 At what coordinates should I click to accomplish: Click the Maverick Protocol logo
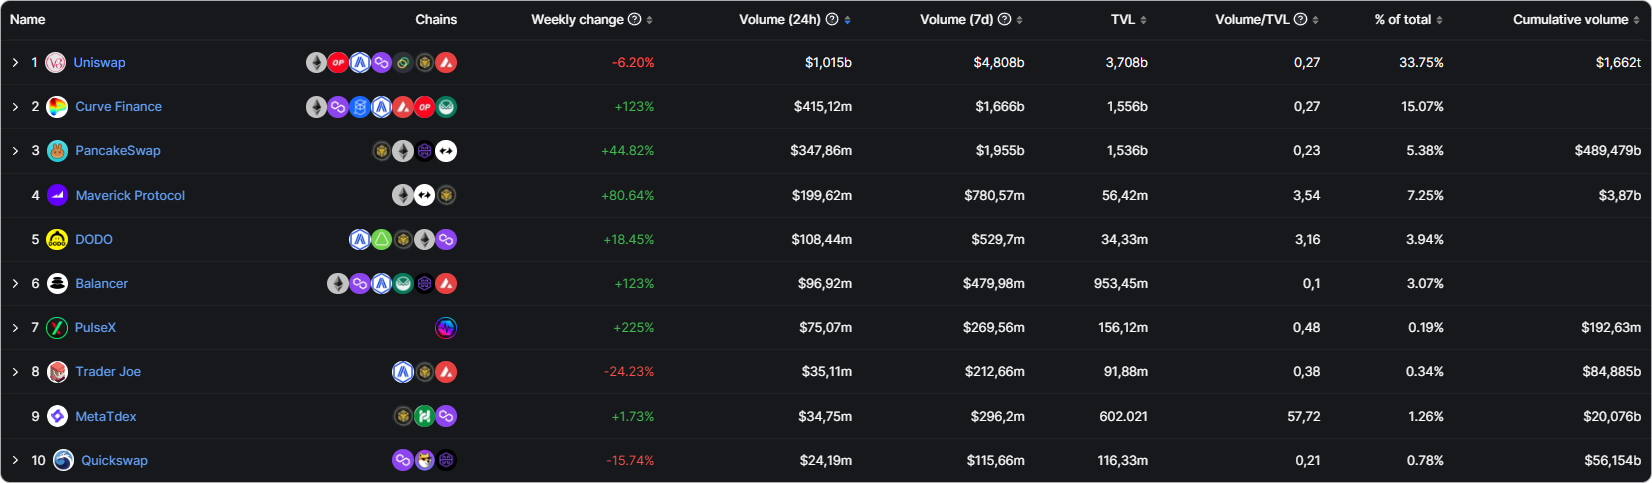click(x=58, y=195)
